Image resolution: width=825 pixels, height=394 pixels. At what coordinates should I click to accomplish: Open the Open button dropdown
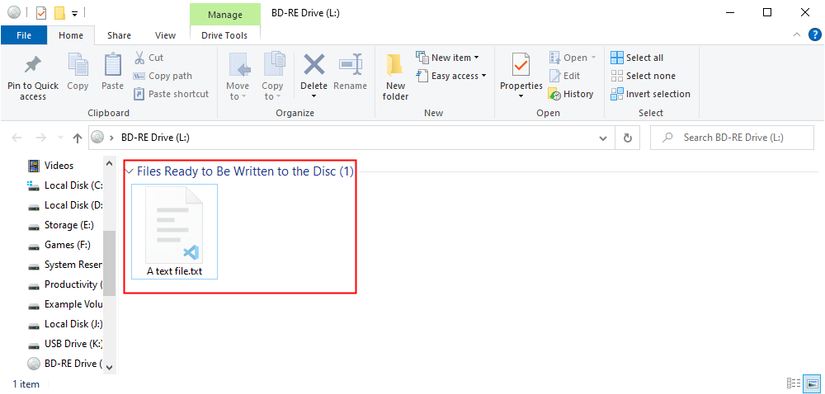pos(573,57)
